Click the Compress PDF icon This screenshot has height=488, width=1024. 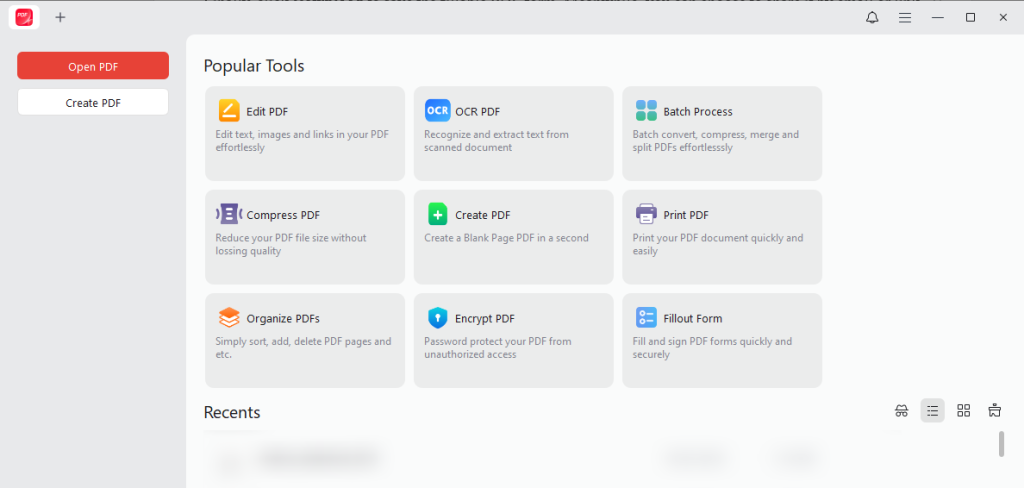coord(229,214)
